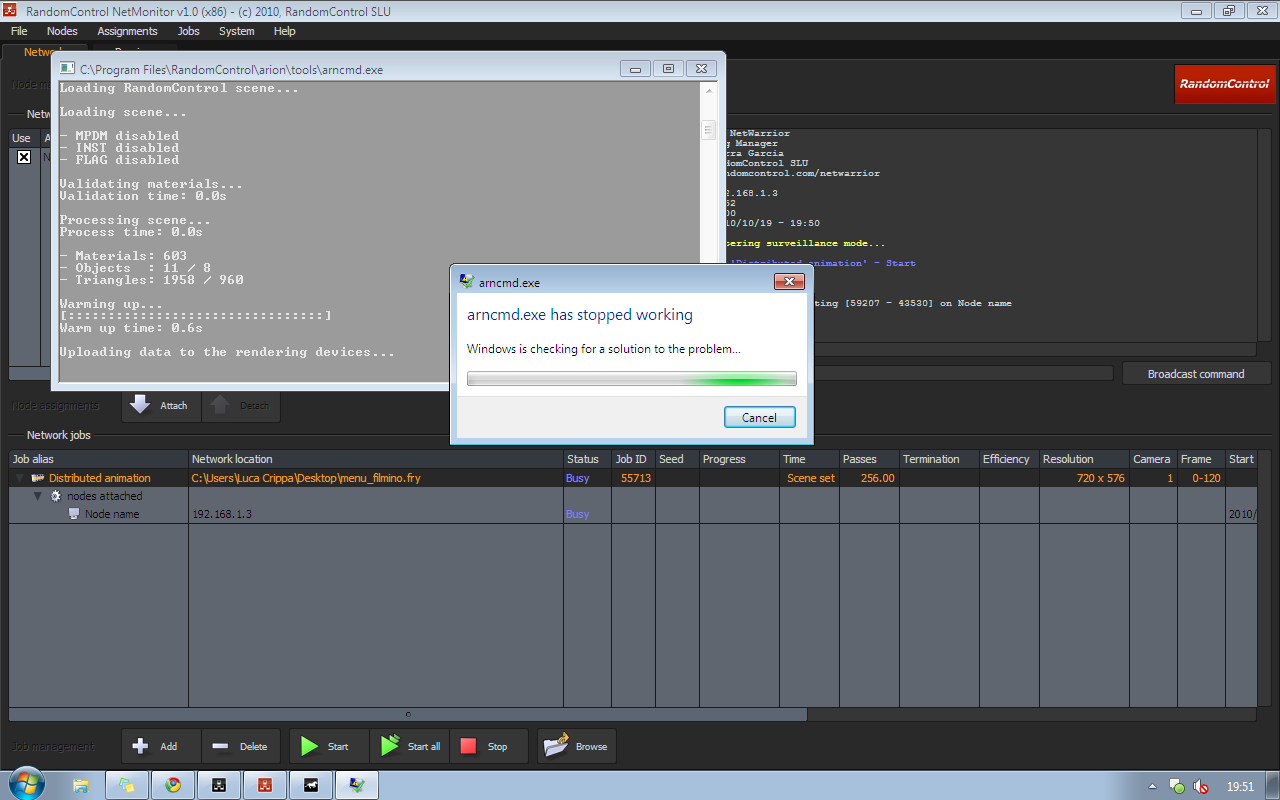Click the system clock showing 19:51
Screen dimensions: 1280x800
[1240, 787]
